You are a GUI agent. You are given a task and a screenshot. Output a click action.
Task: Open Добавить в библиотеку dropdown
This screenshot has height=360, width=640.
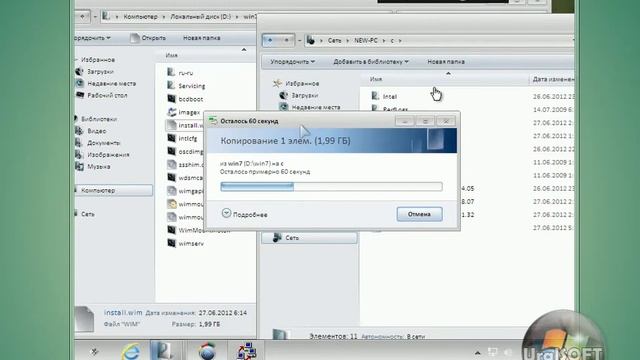click(371, 62)
